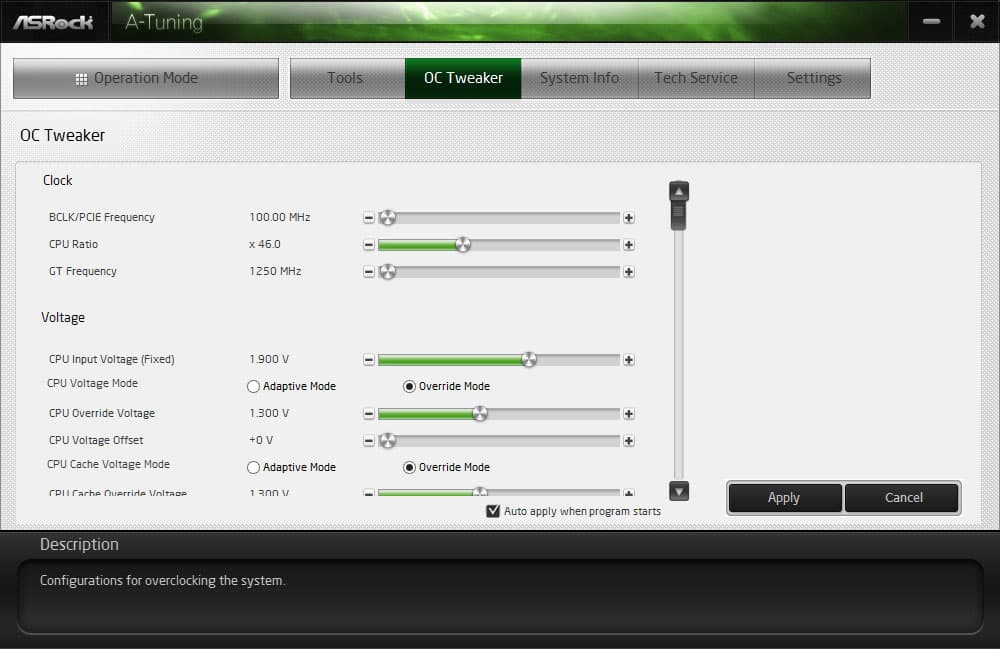Select Override Mode for CPU Cache Voltage
Screen dimensions: 1000x649
(x=409, y=467)
